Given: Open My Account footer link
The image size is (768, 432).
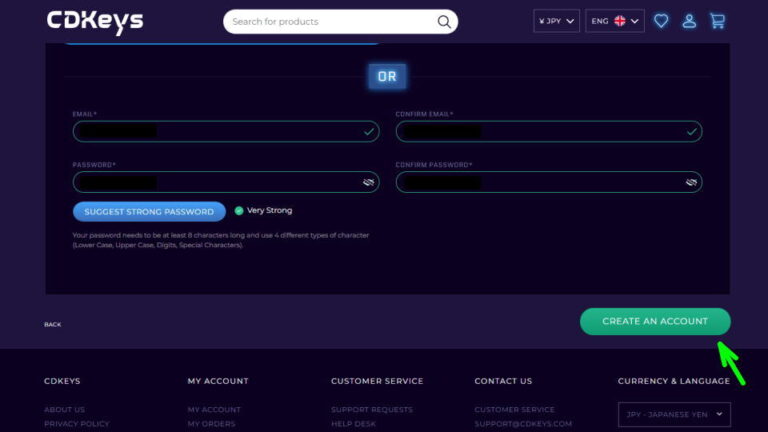Looking at the screenshot, I should (214, 410).
